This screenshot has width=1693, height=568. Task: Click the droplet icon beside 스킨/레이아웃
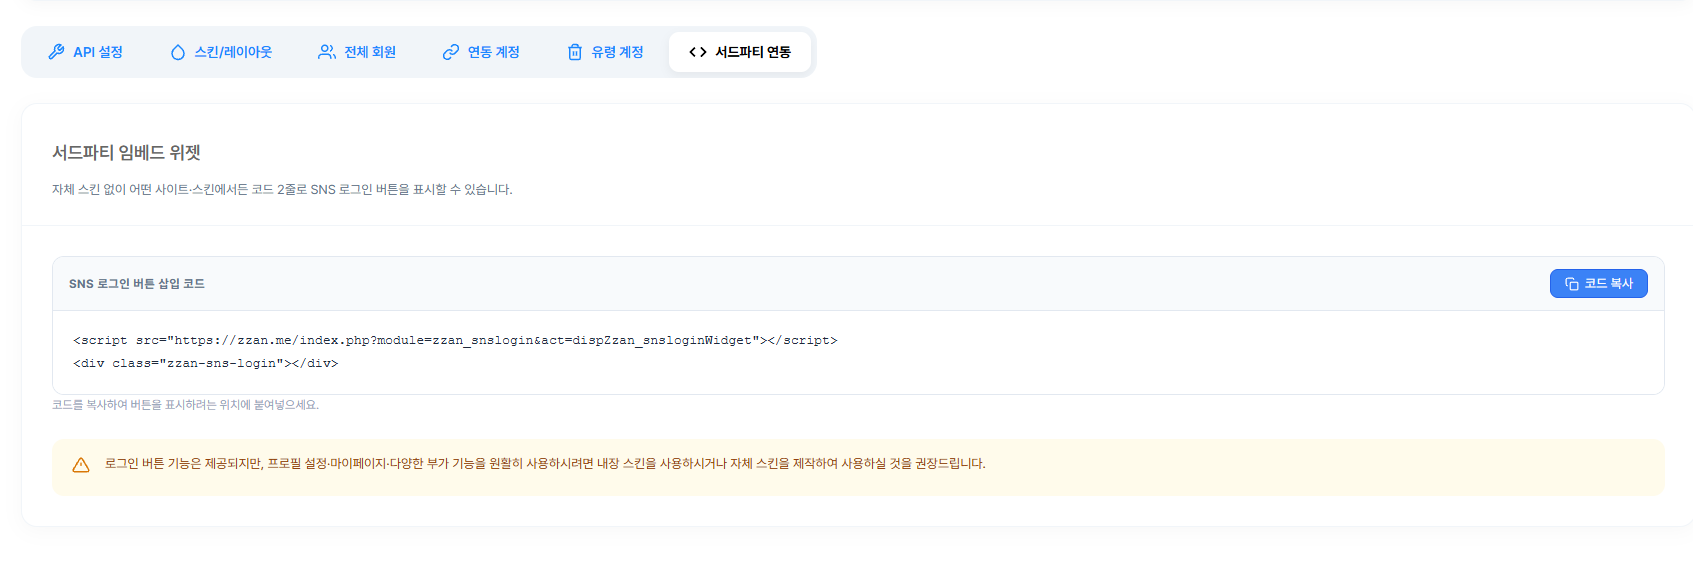(178, 52)
